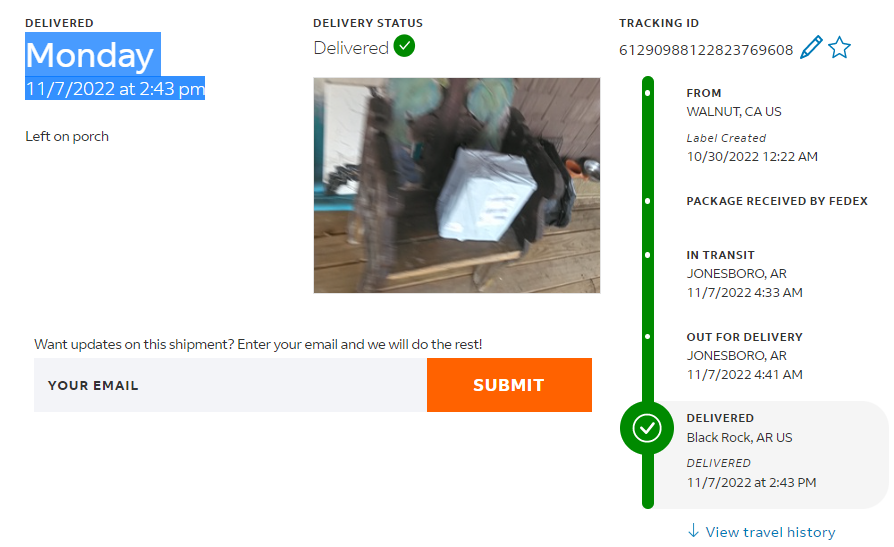Click the 11/7/2022 at 2:43 pm date text
Screen dimensions: 894x547
point(115,88)
